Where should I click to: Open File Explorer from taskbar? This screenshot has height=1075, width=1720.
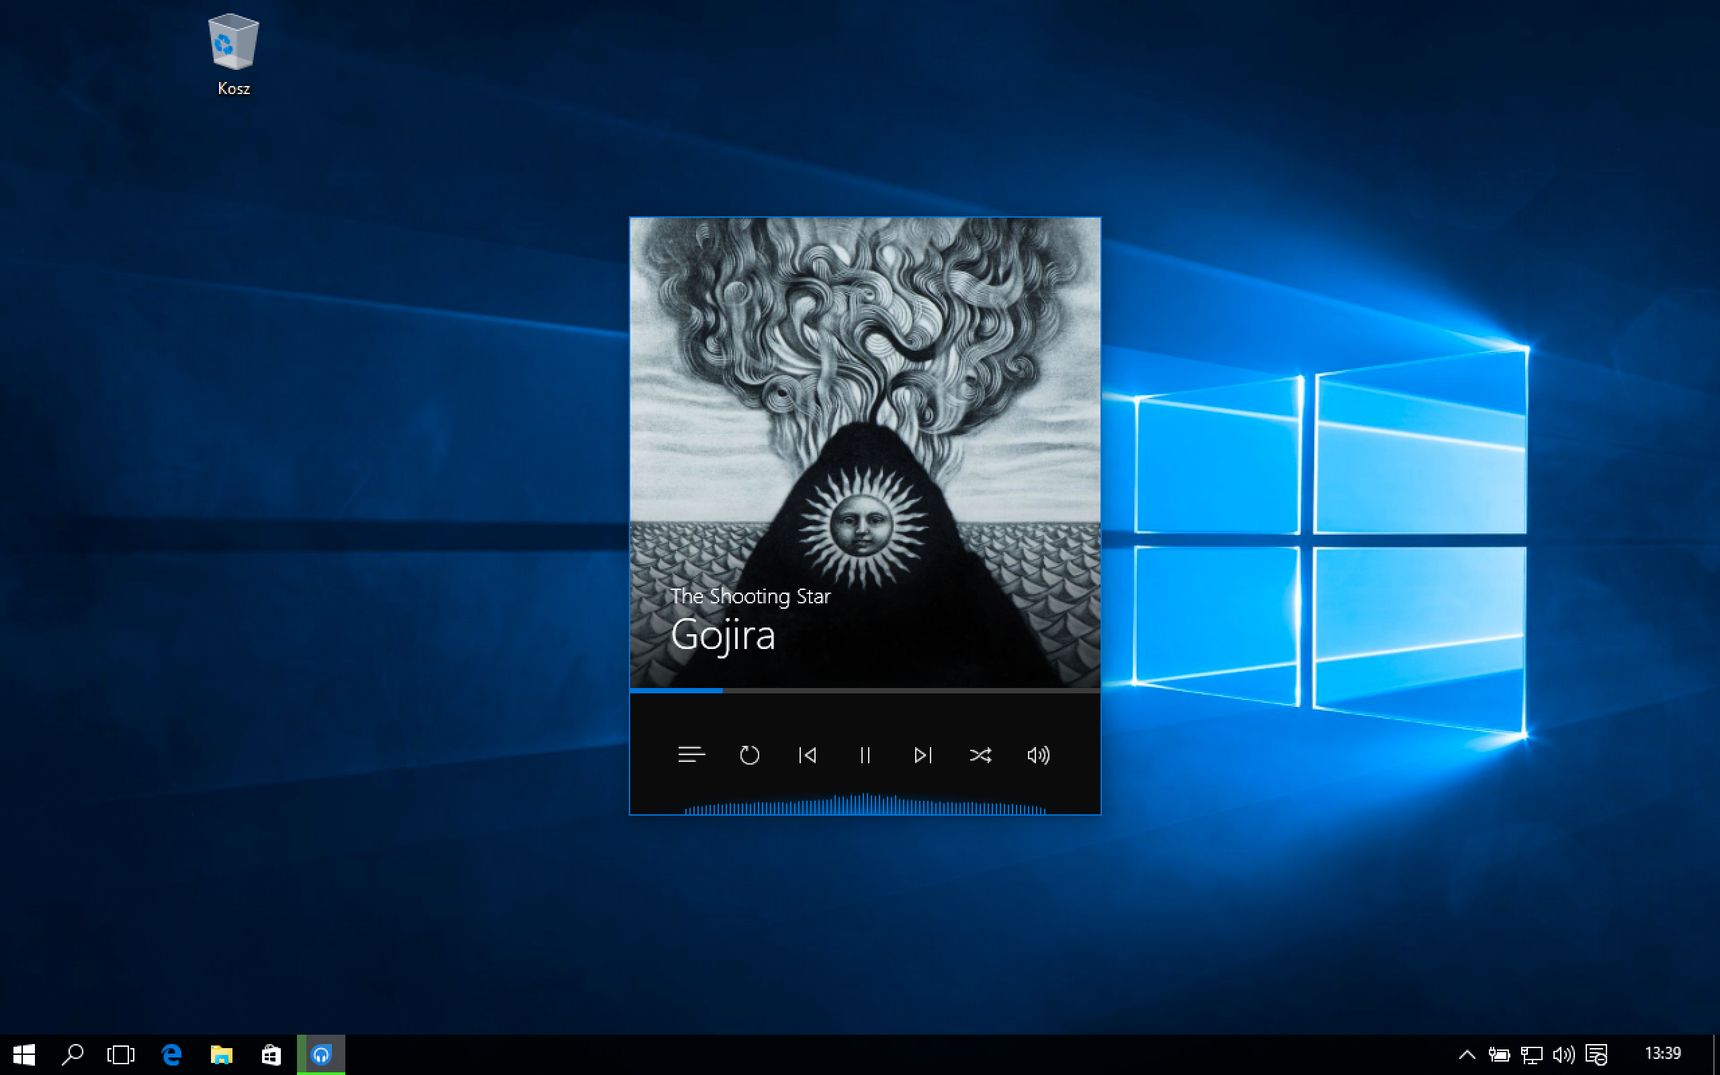(221, 1055)
